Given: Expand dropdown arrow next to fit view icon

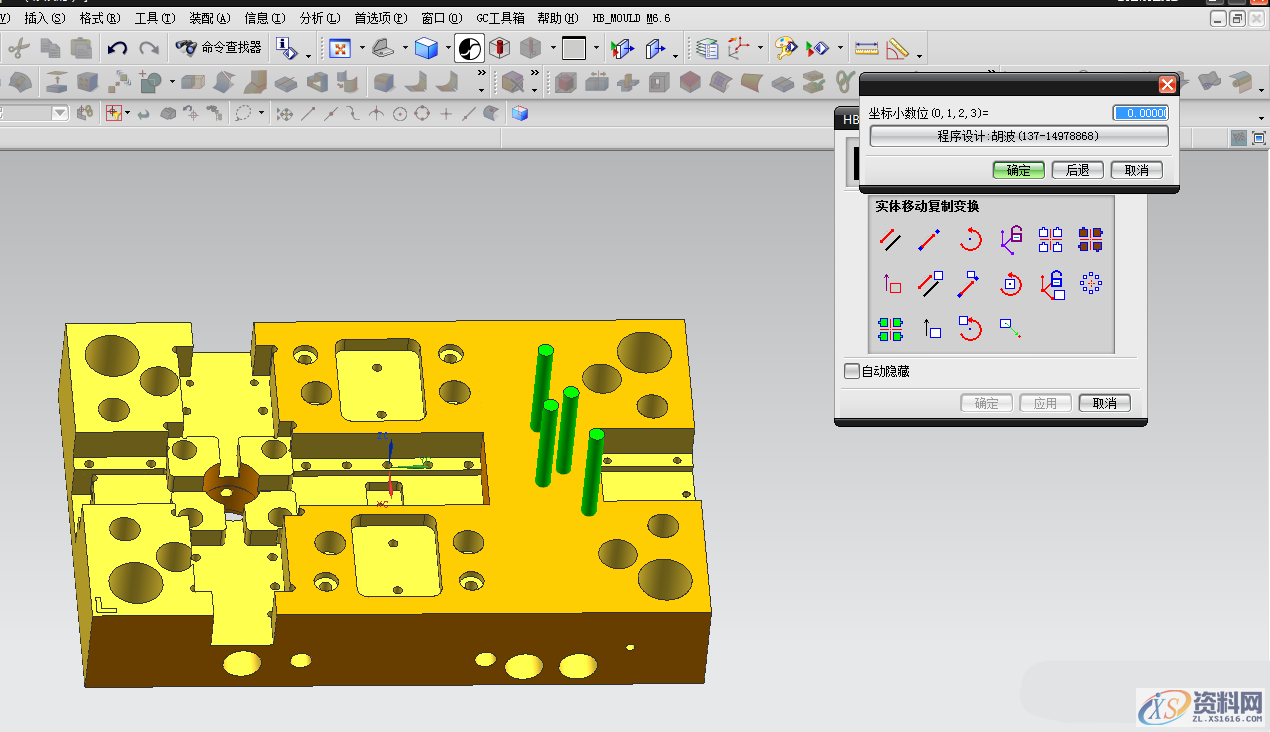Looking at the screenshot, I should [361, 48].
